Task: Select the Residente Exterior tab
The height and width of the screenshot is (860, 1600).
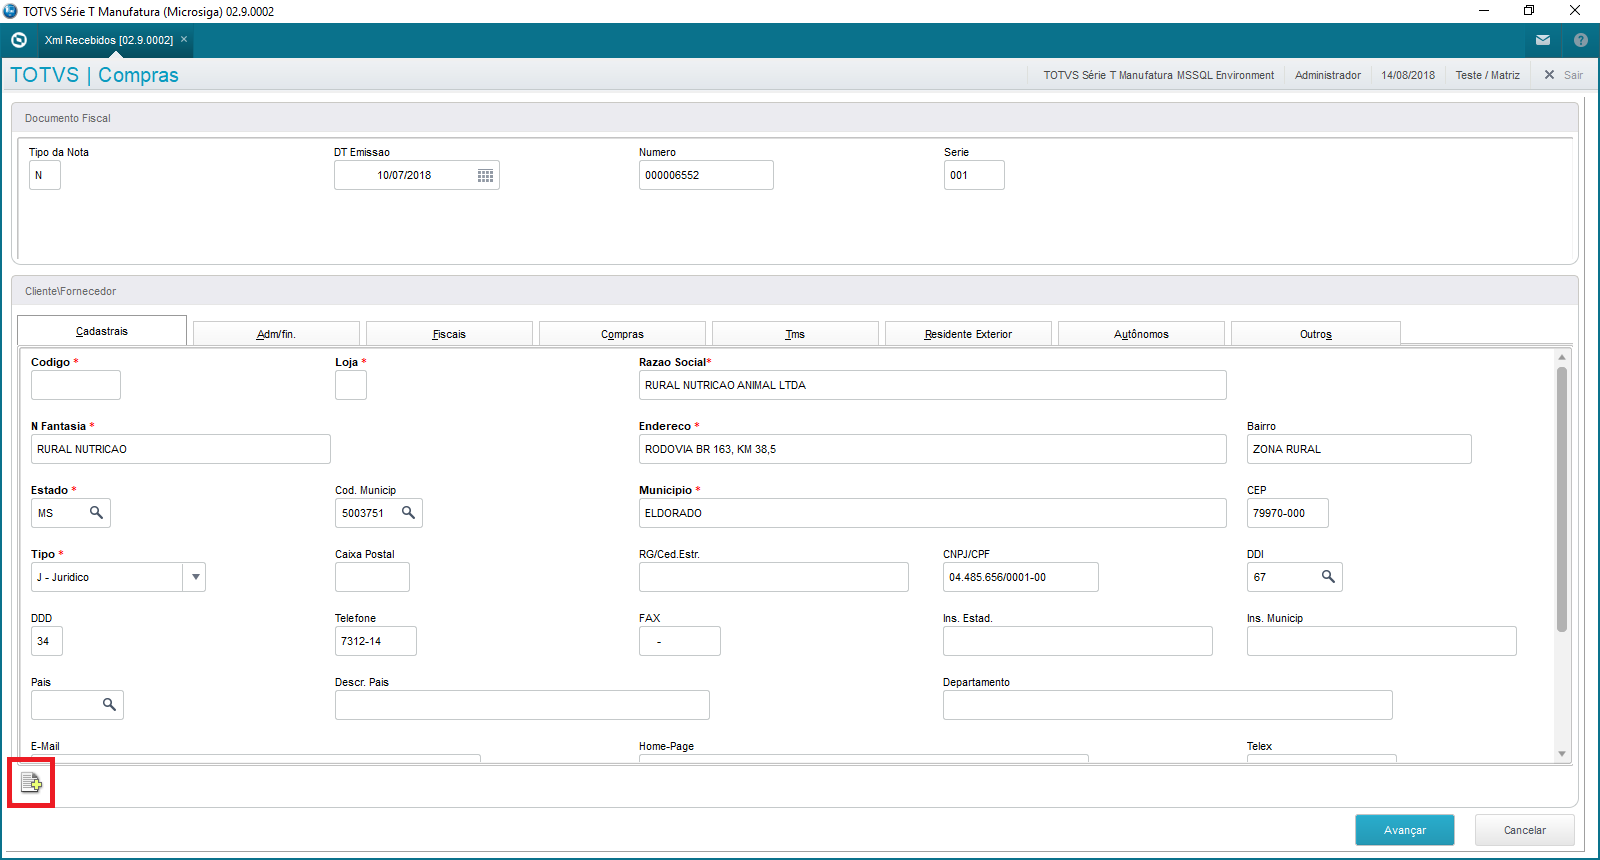Action: 968,334
